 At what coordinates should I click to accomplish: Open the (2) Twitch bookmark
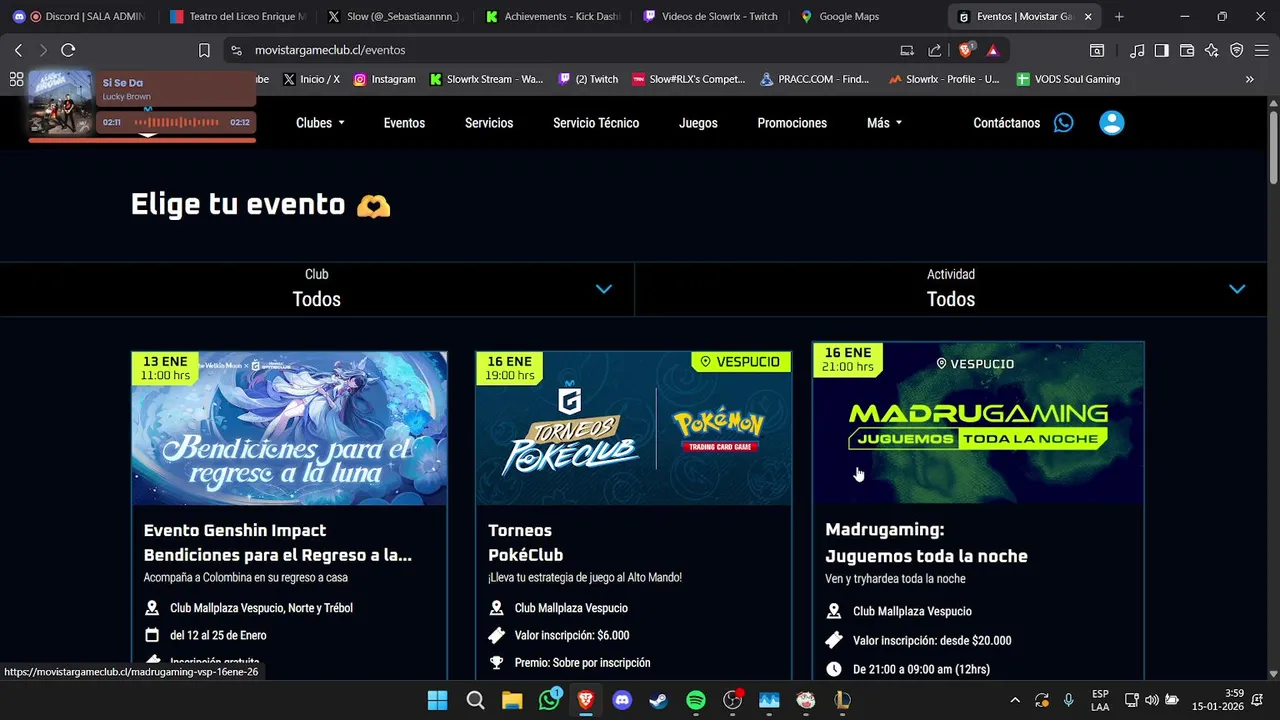tap(588, 79)
